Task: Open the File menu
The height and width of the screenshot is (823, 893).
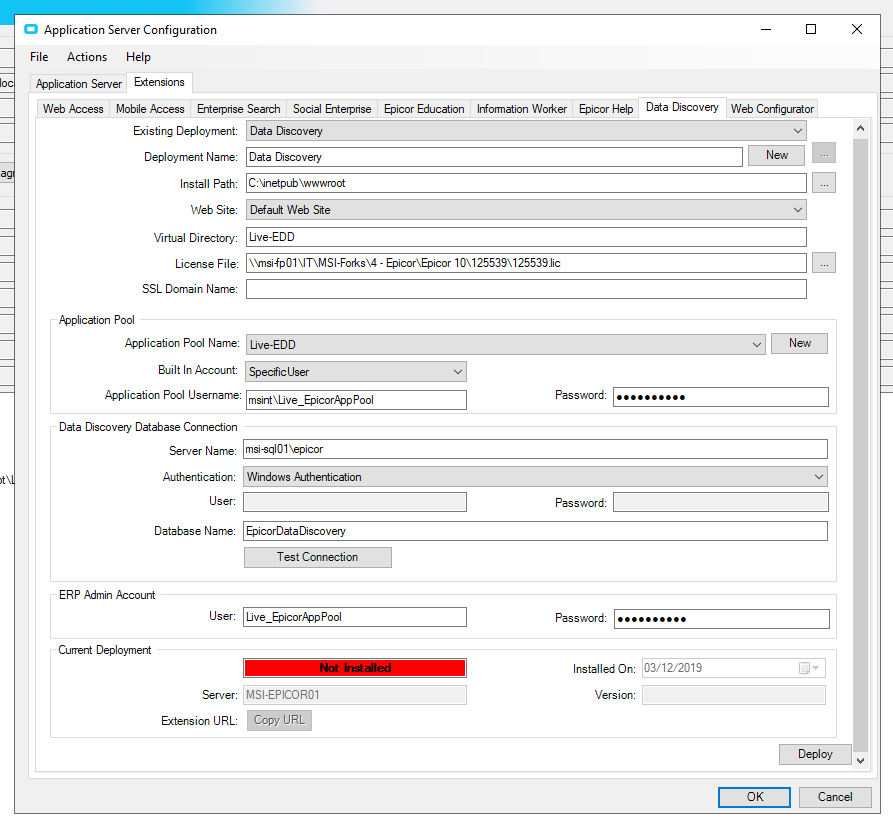Action: click(39, 57)
